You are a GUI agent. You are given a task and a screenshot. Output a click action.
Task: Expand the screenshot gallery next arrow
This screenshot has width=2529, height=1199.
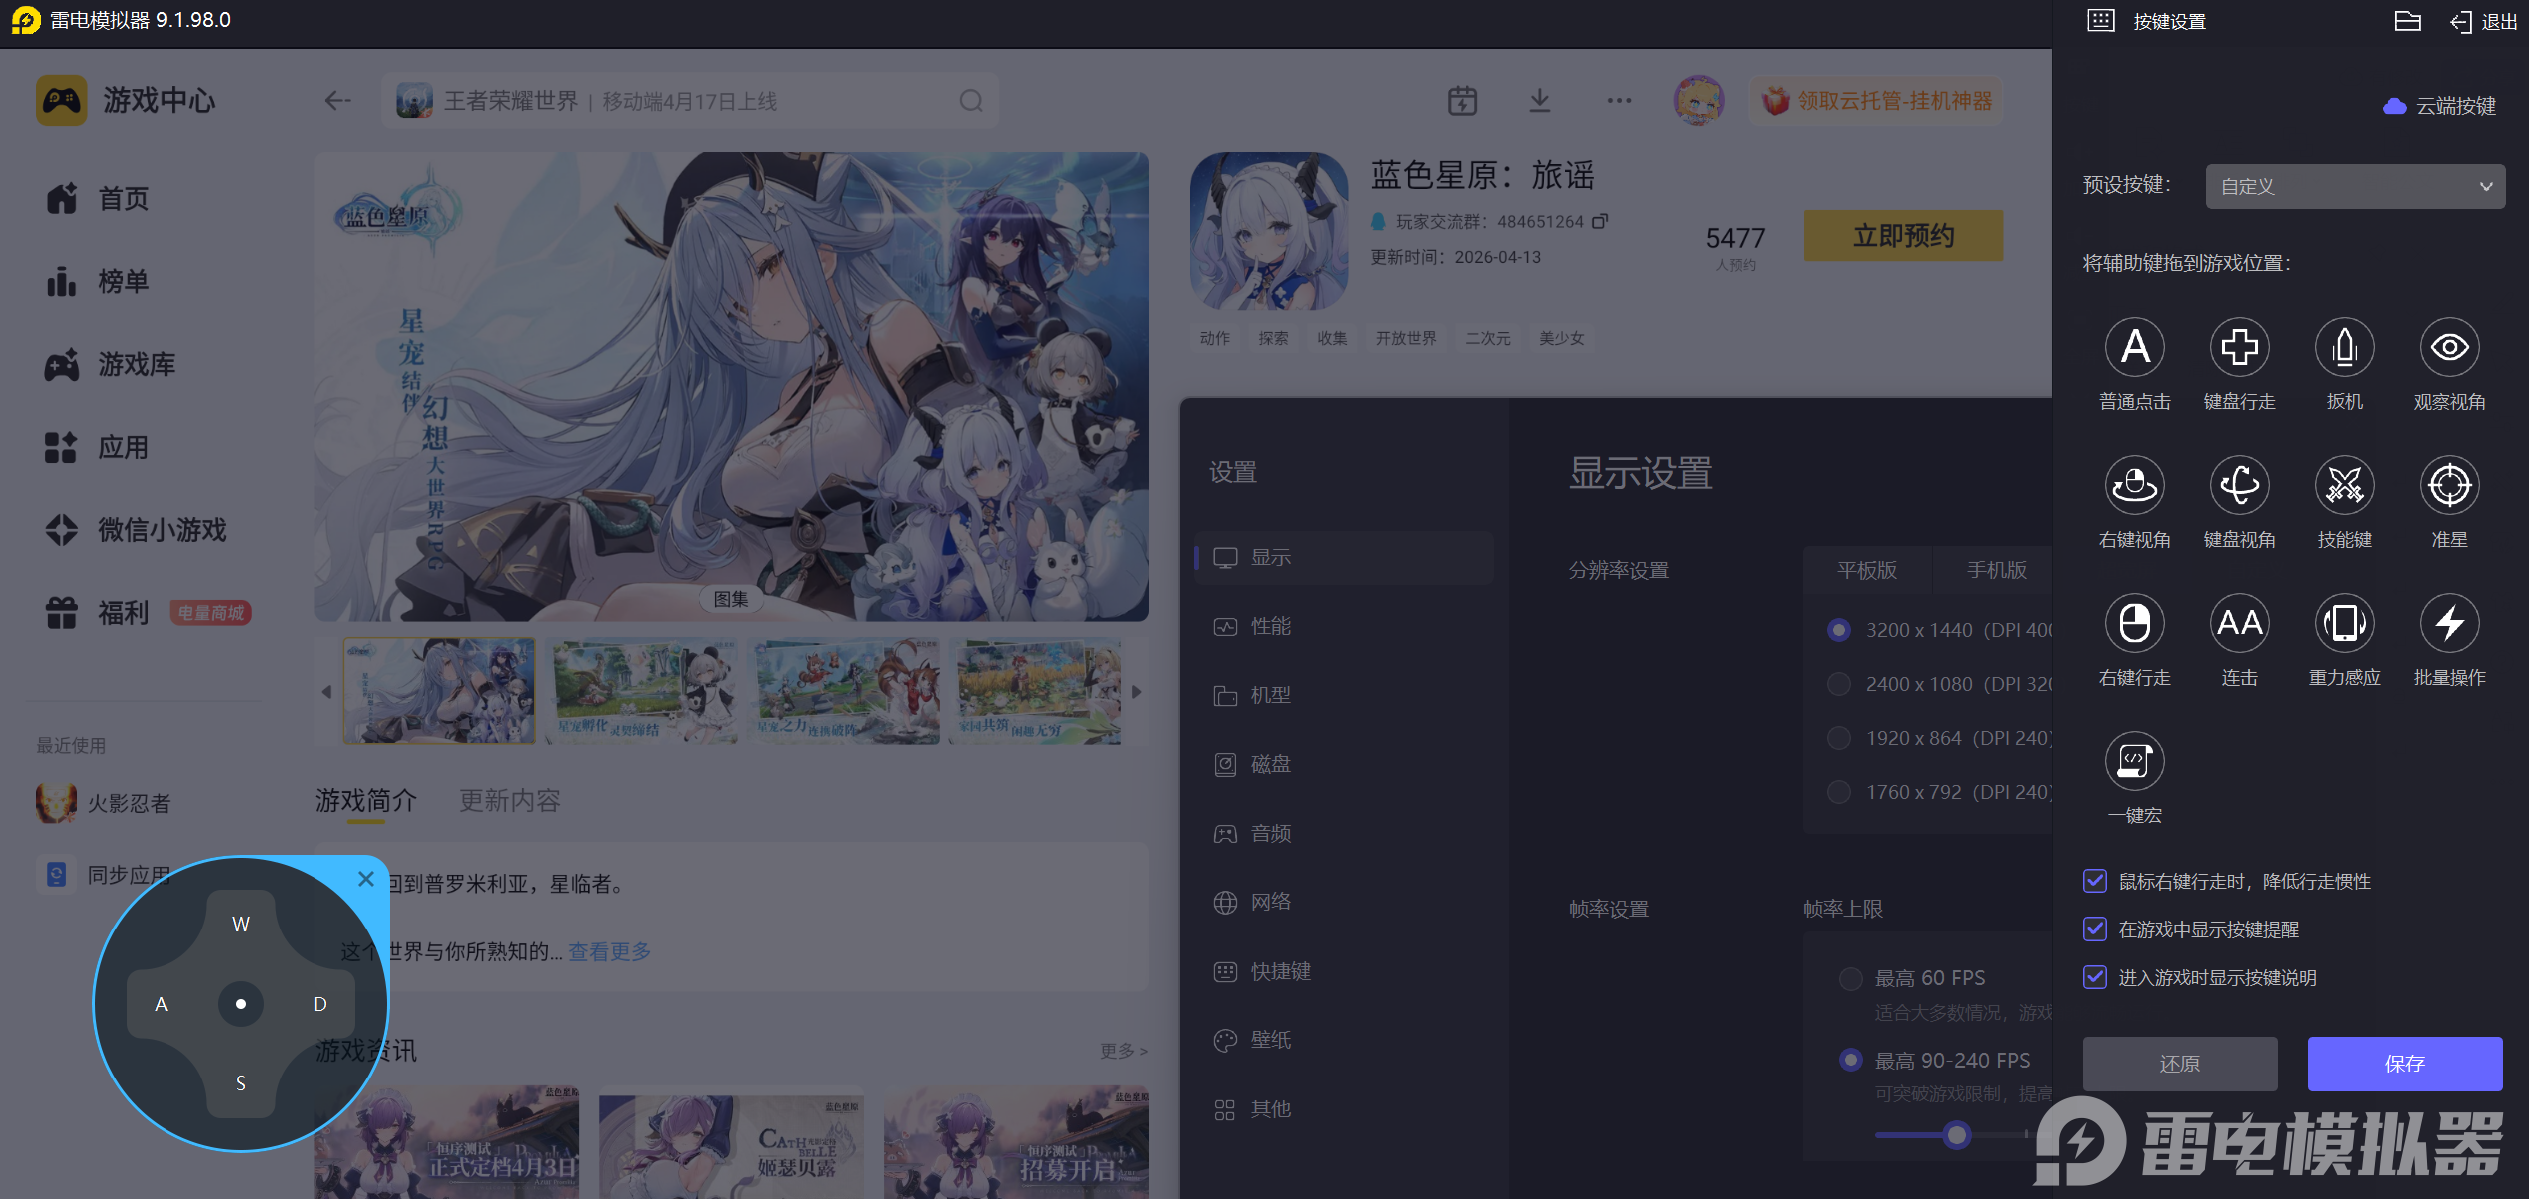tap(1136, 692)
